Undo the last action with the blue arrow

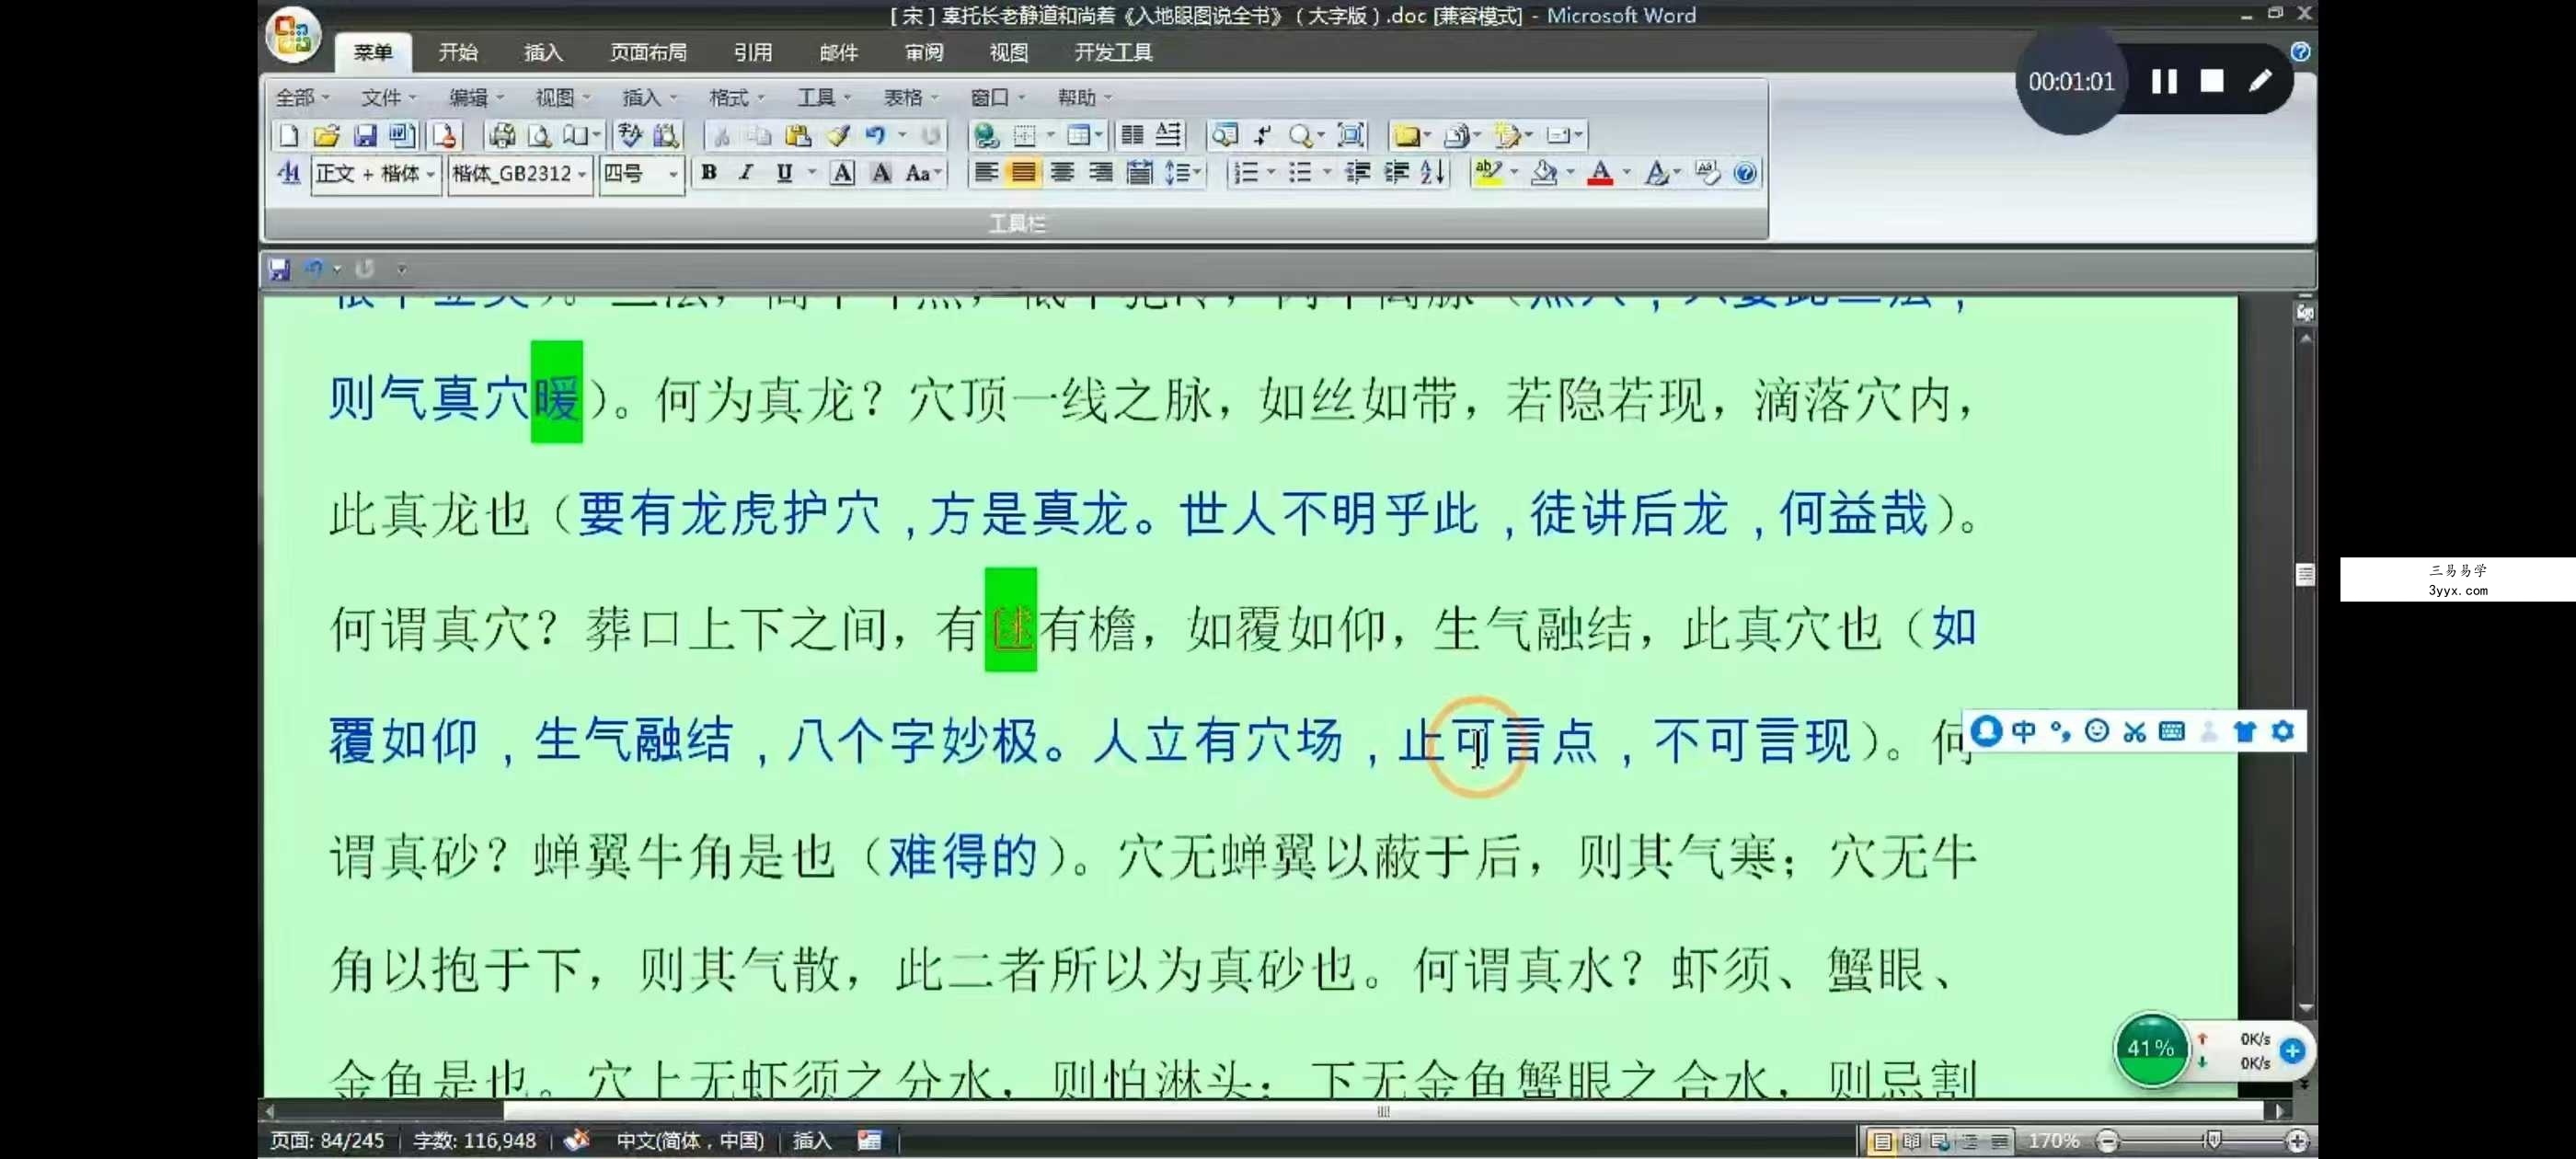coord(876,135)
